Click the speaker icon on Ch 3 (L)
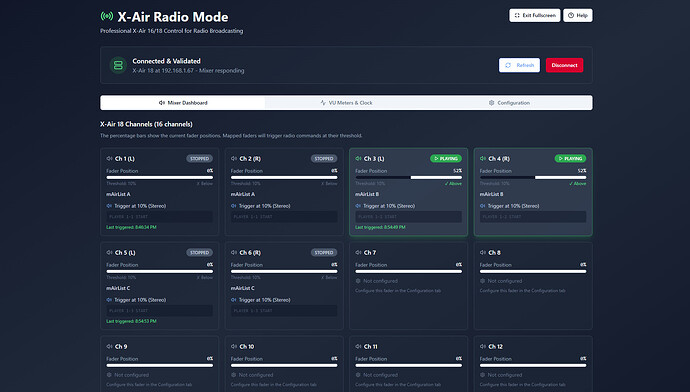 click(358, 158)
